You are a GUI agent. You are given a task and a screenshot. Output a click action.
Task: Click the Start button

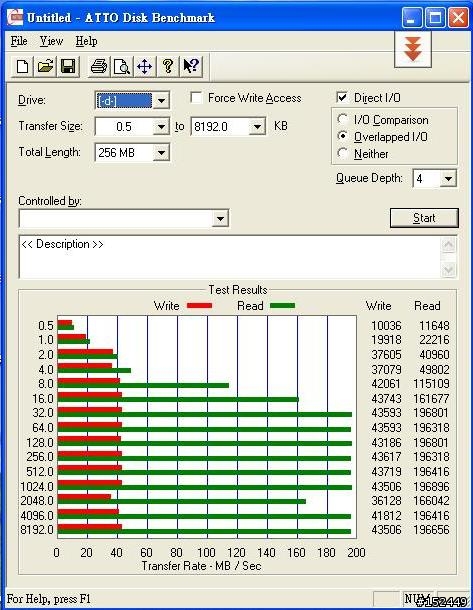[x=424, y=218]
